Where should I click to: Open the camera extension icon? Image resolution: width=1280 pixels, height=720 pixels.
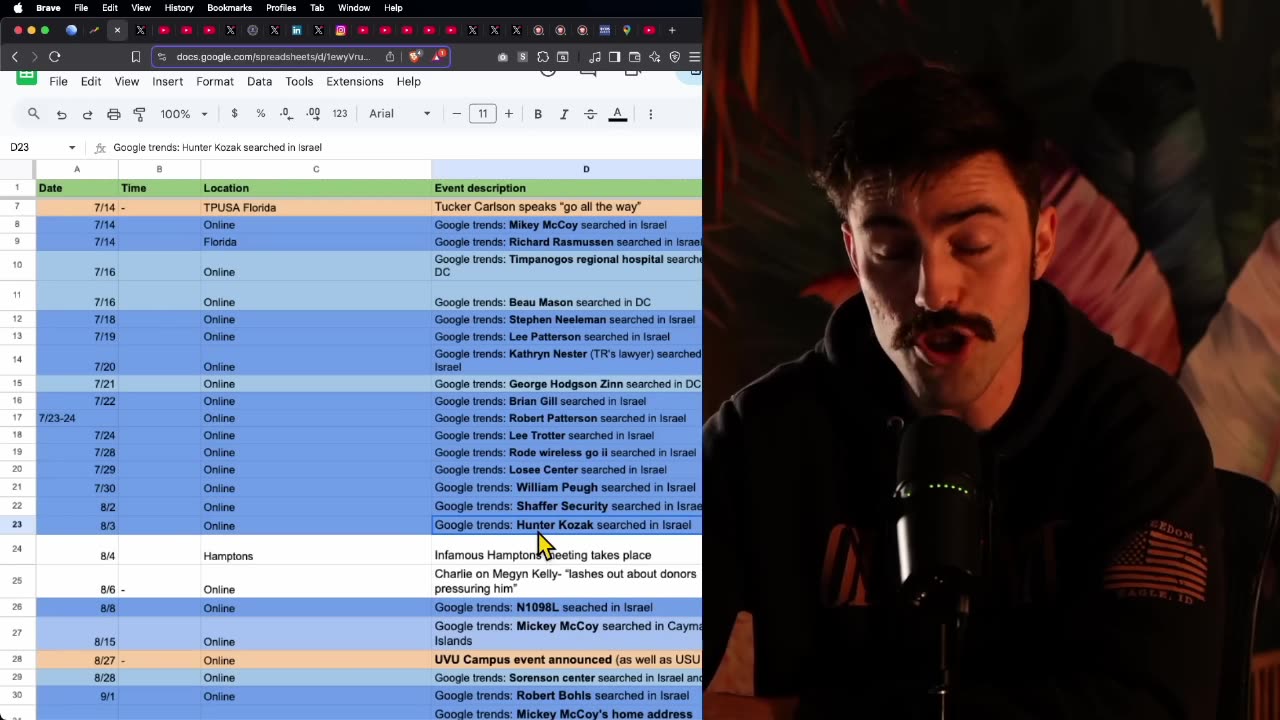coord(502,57)
